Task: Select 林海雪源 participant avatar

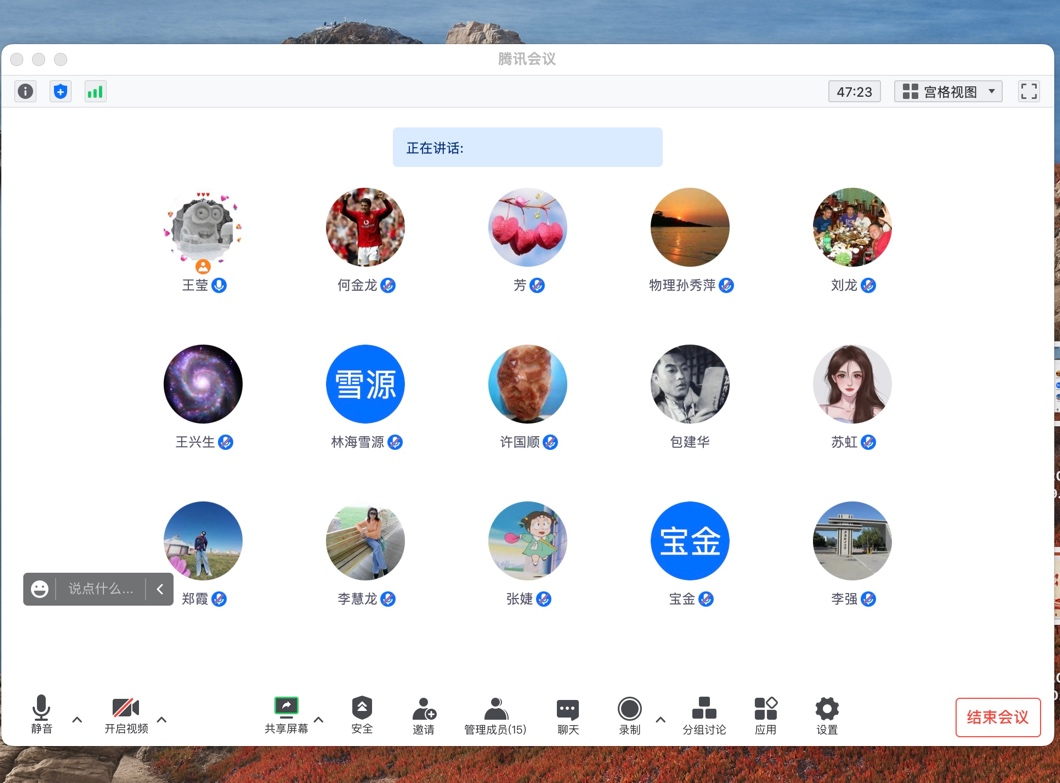Action: point(365,384)
